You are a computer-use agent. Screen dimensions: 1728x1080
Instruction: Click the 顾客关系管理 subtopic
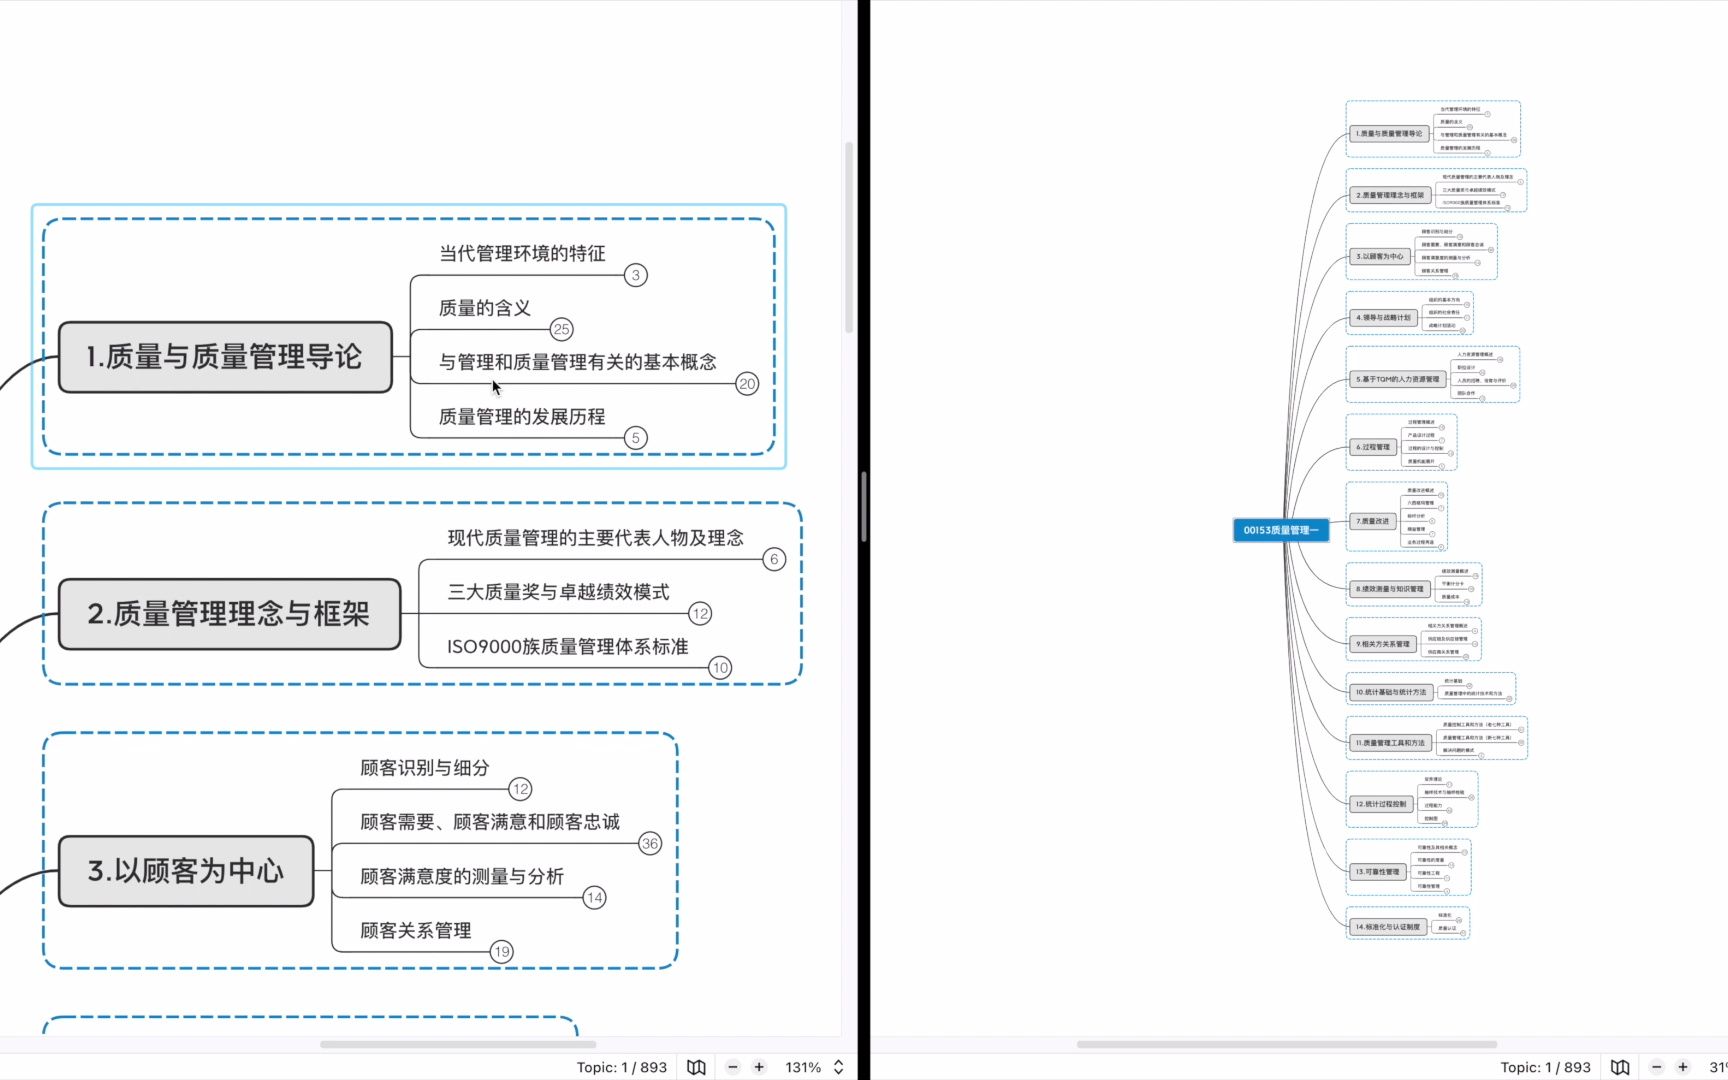[416, 930]
